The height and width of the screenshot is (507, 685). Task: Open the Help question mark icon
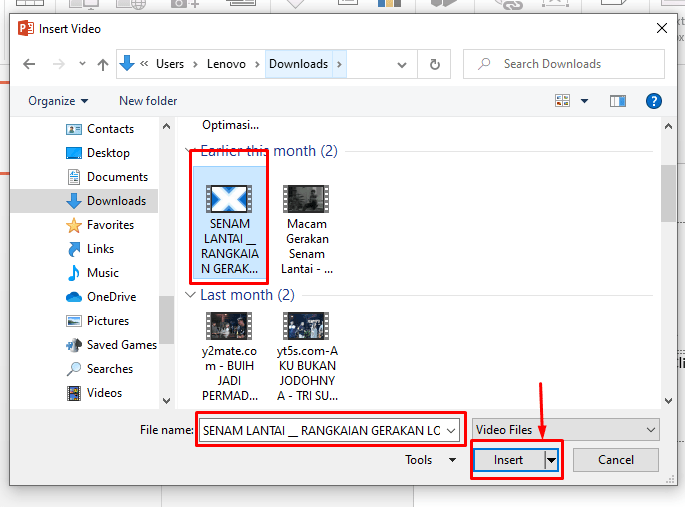[654, 101]
